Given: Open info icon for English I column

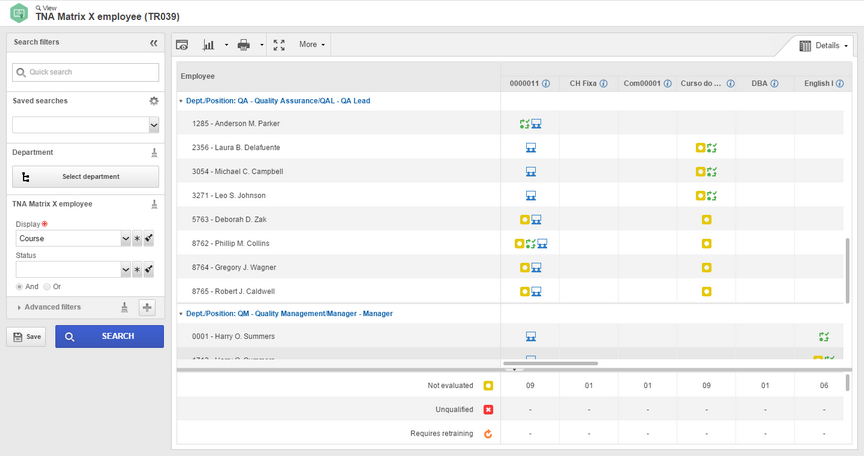Looking at the screenshot, I should (840, 84).
